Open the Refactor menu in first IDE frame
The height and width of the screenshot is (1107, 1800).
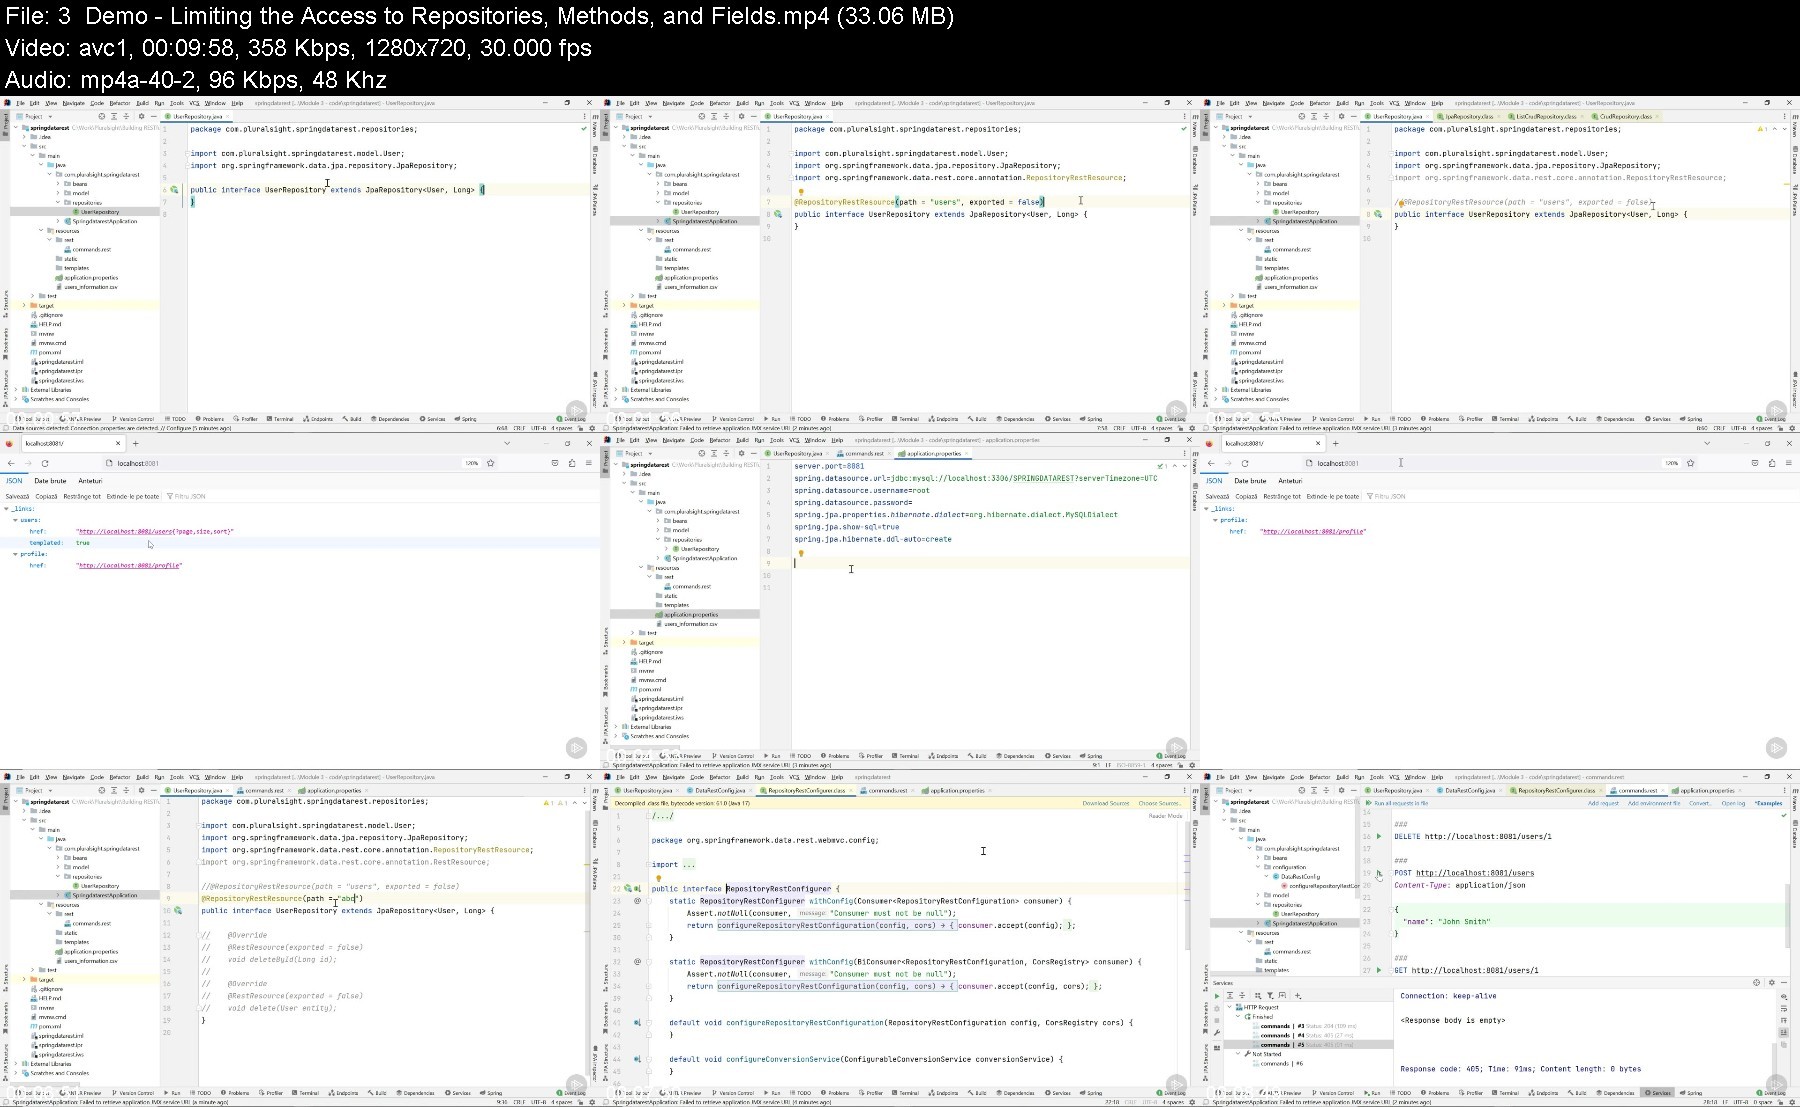point(120,103)
